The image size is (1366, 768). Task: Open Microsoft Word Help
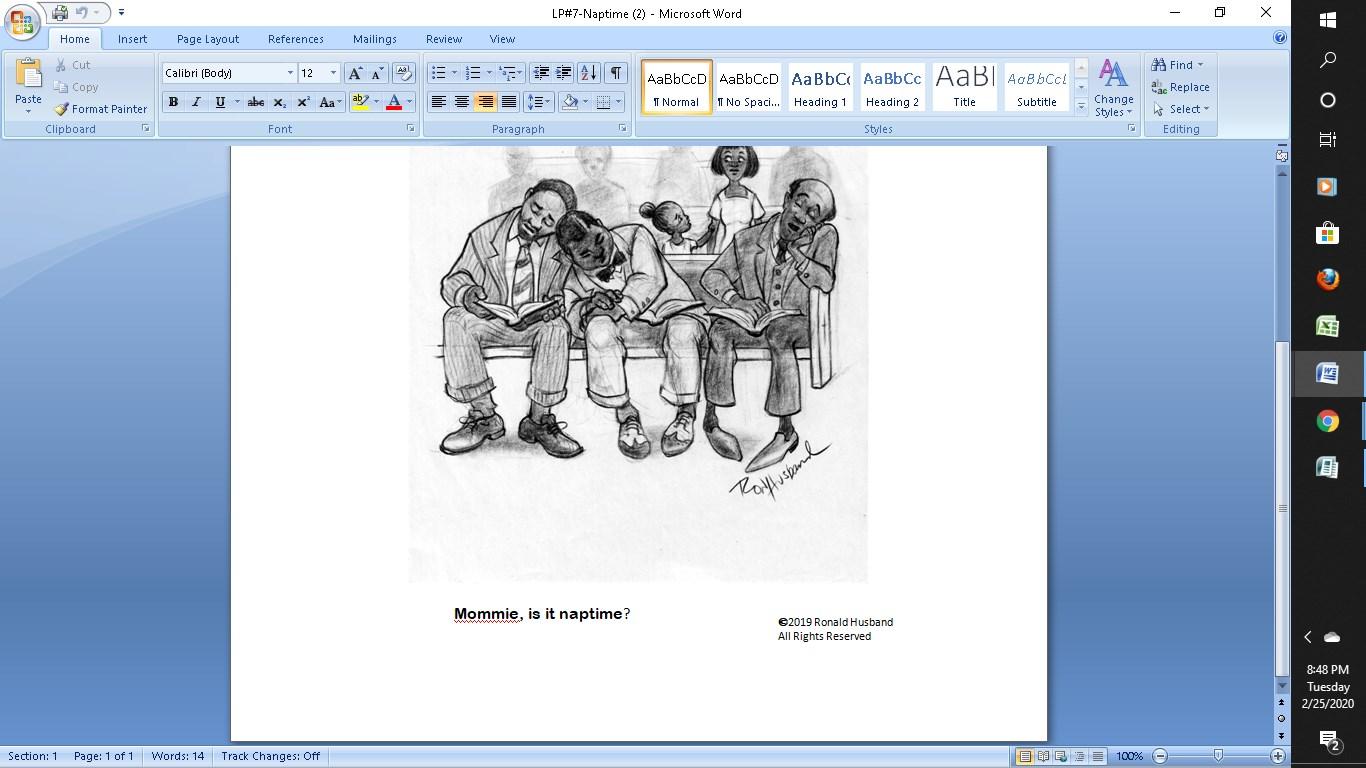pos(1280,38)
